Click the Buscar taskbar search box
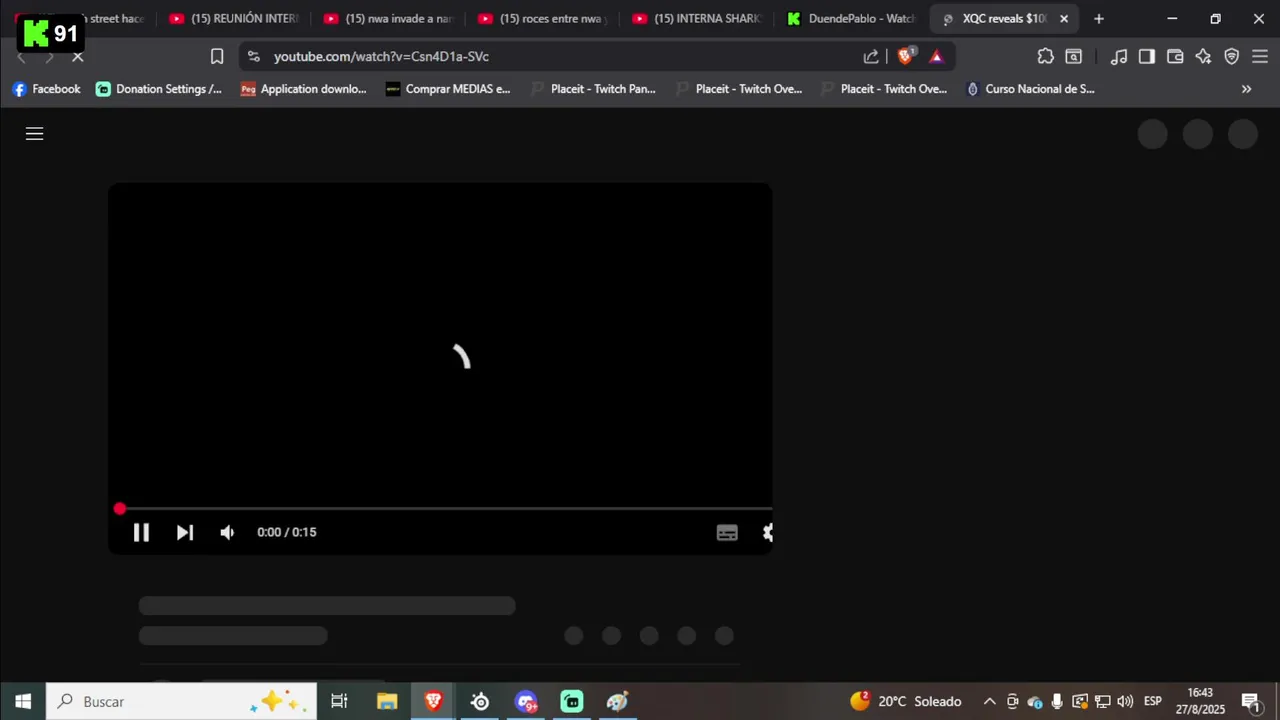 tap(182, 702)
